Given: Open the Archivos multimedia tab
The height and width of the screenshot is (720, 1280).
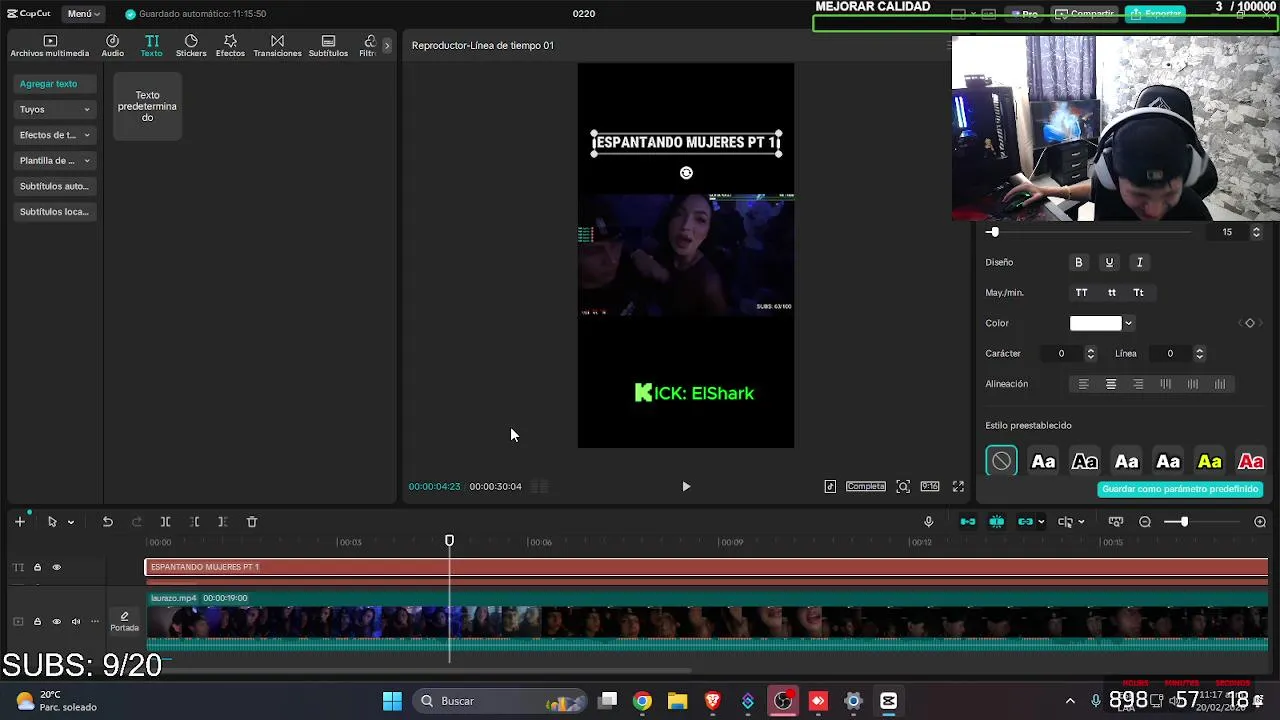Looking at the screenshot, I should click(50, 46).
